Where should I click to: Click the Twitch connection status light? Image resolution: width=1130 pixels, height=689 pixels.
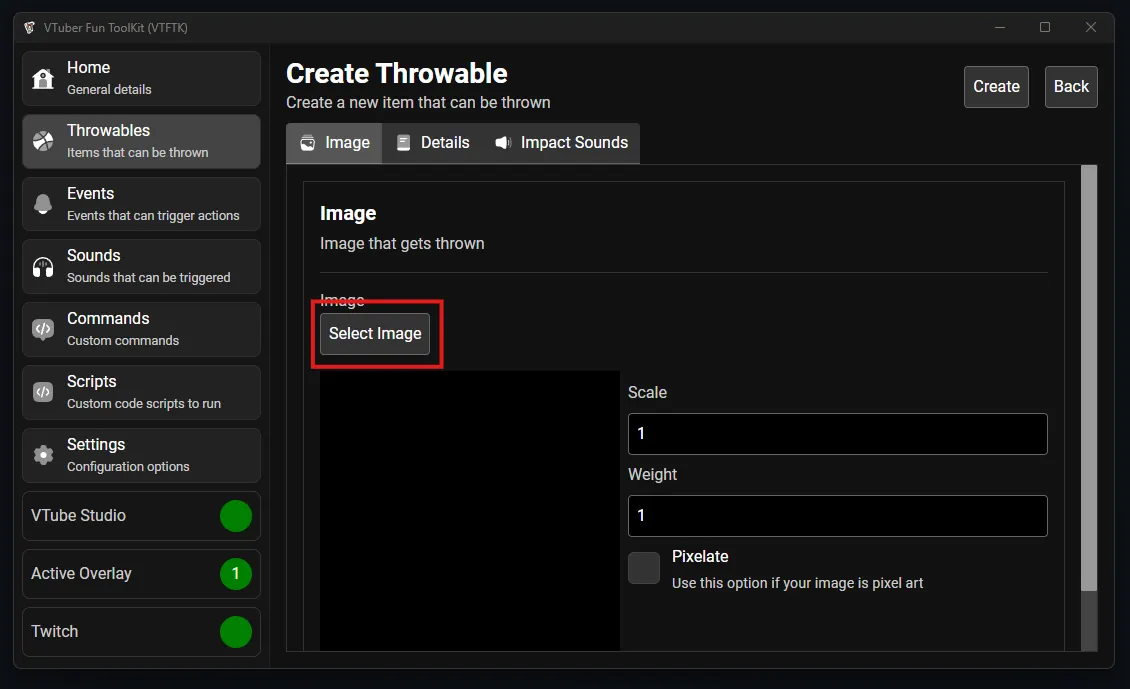point(236,632)
